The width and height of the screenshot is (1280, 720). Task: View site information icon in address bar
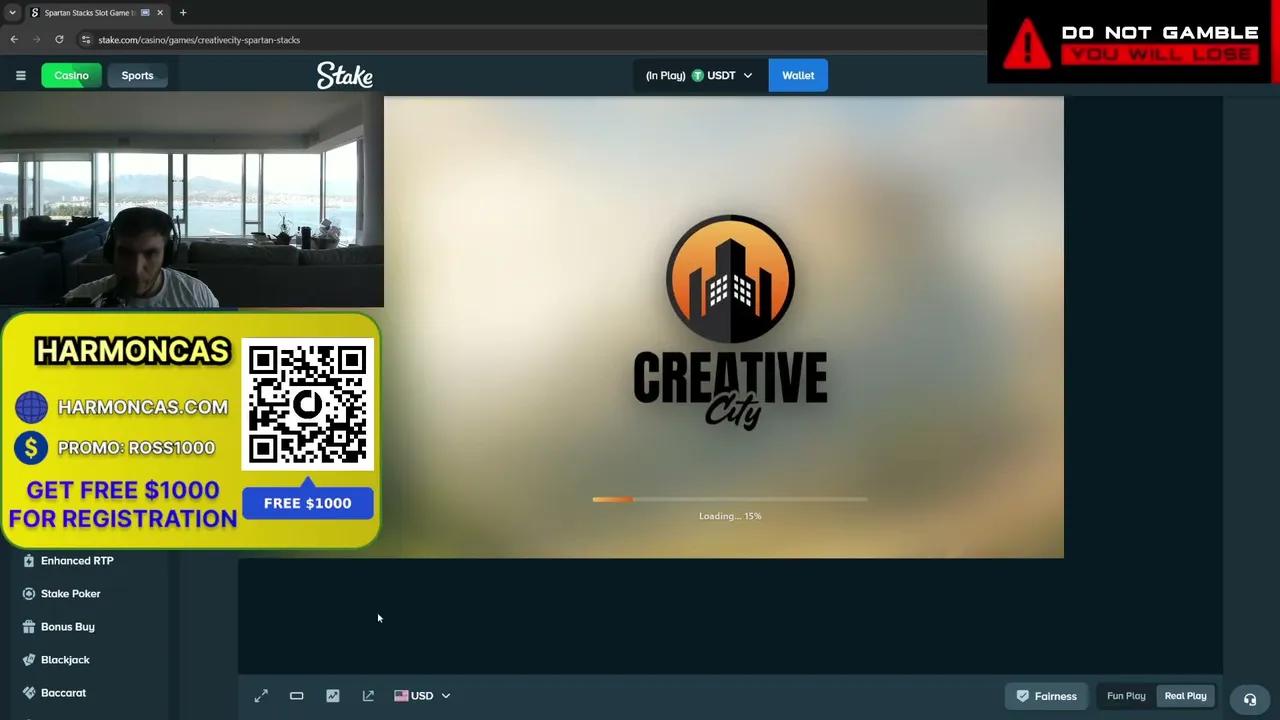pos(86,39)
